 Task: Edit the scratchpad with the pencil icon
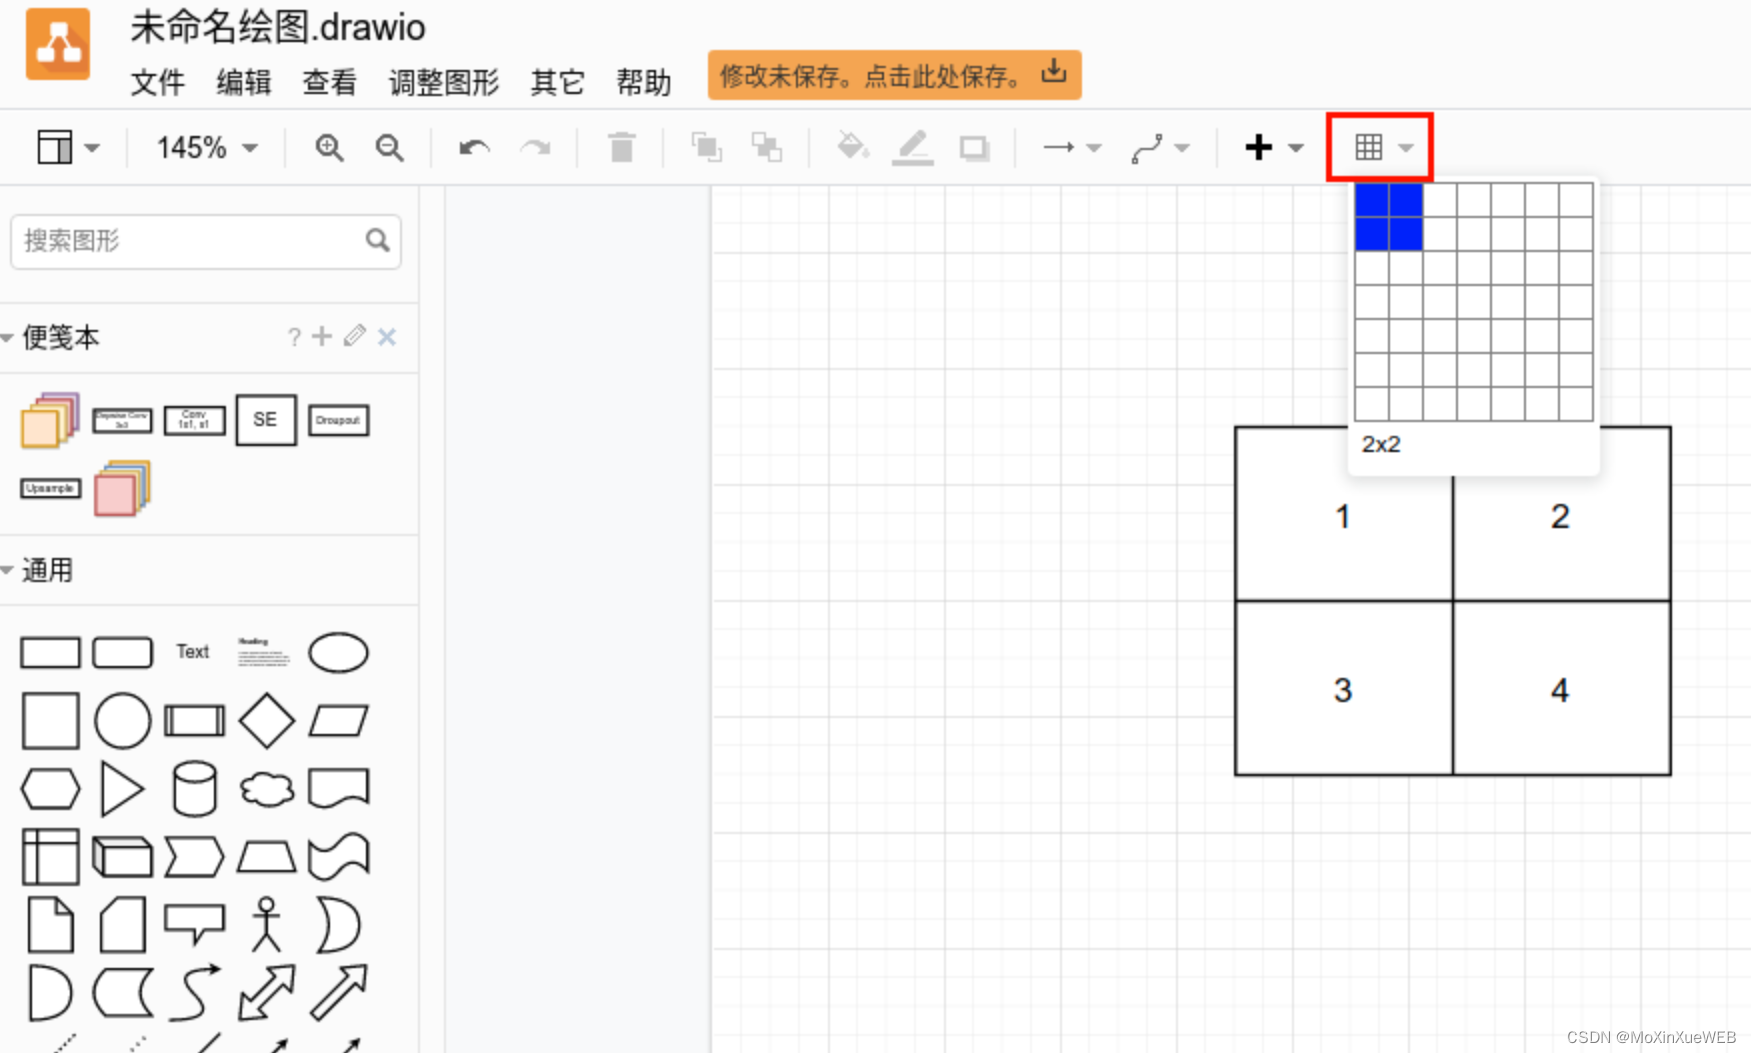pyautogui.click(x=354, y=337)
